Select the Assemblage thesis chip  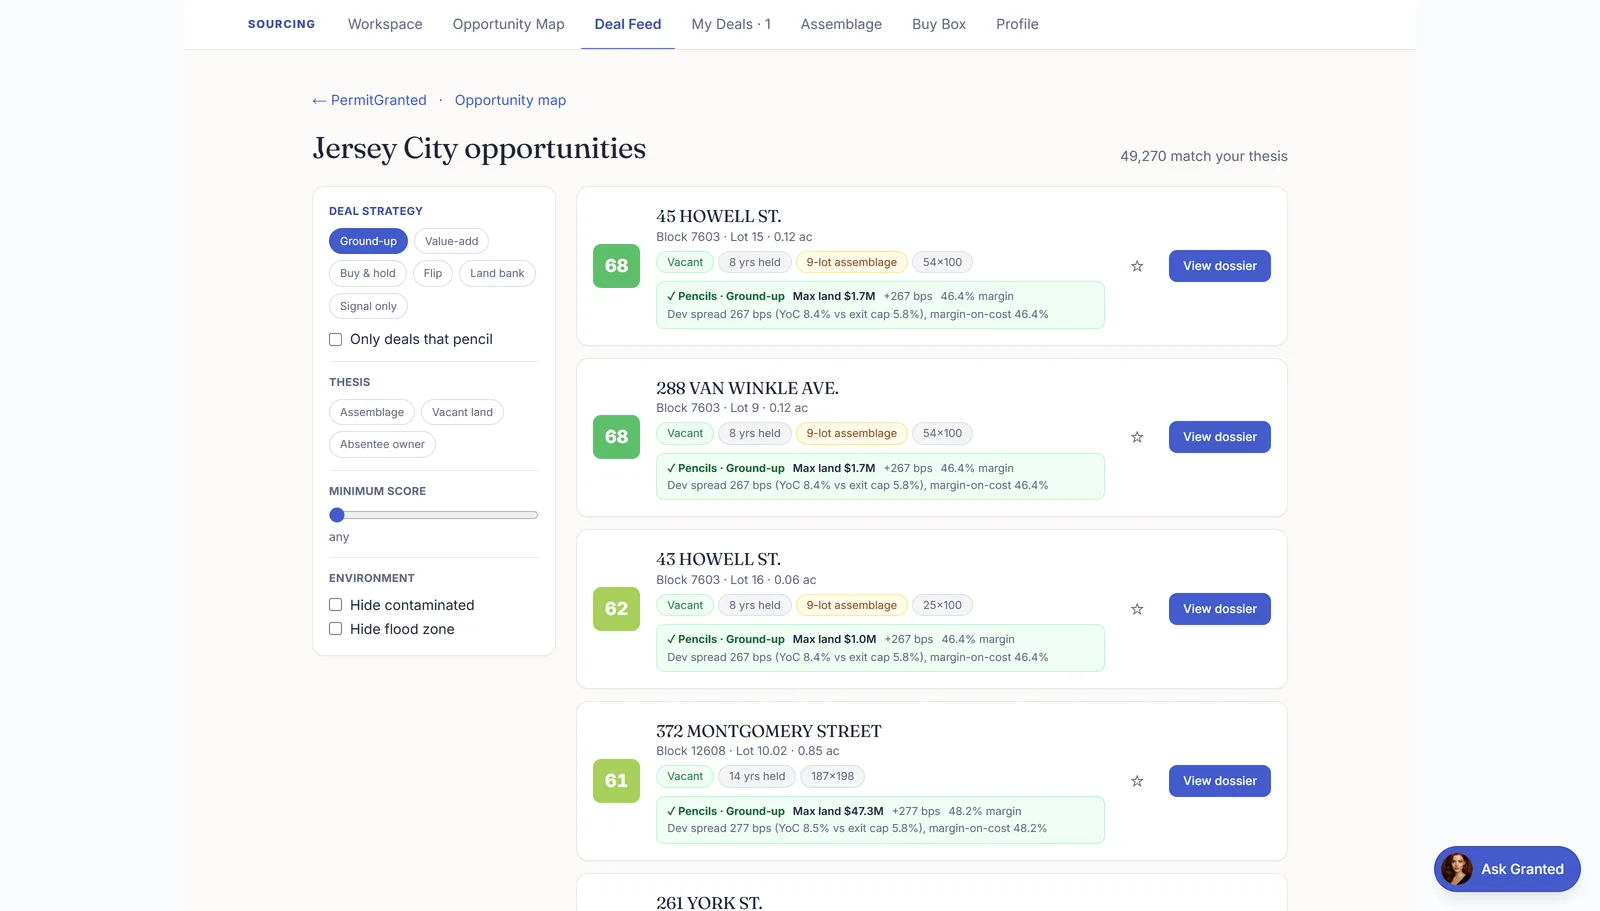[x=372, y=412]
